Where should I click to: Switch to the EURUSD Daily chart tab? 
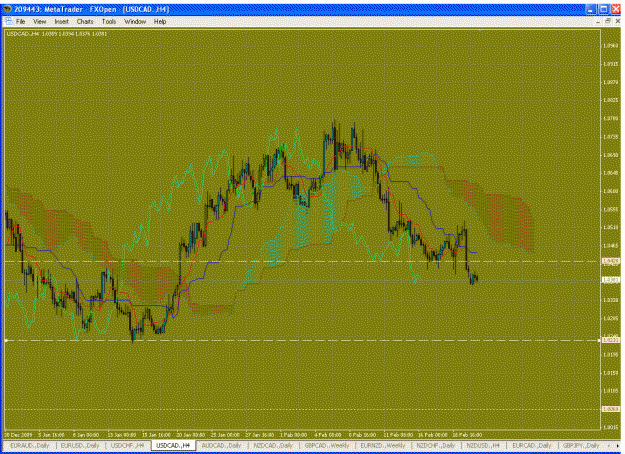[80, 445]
